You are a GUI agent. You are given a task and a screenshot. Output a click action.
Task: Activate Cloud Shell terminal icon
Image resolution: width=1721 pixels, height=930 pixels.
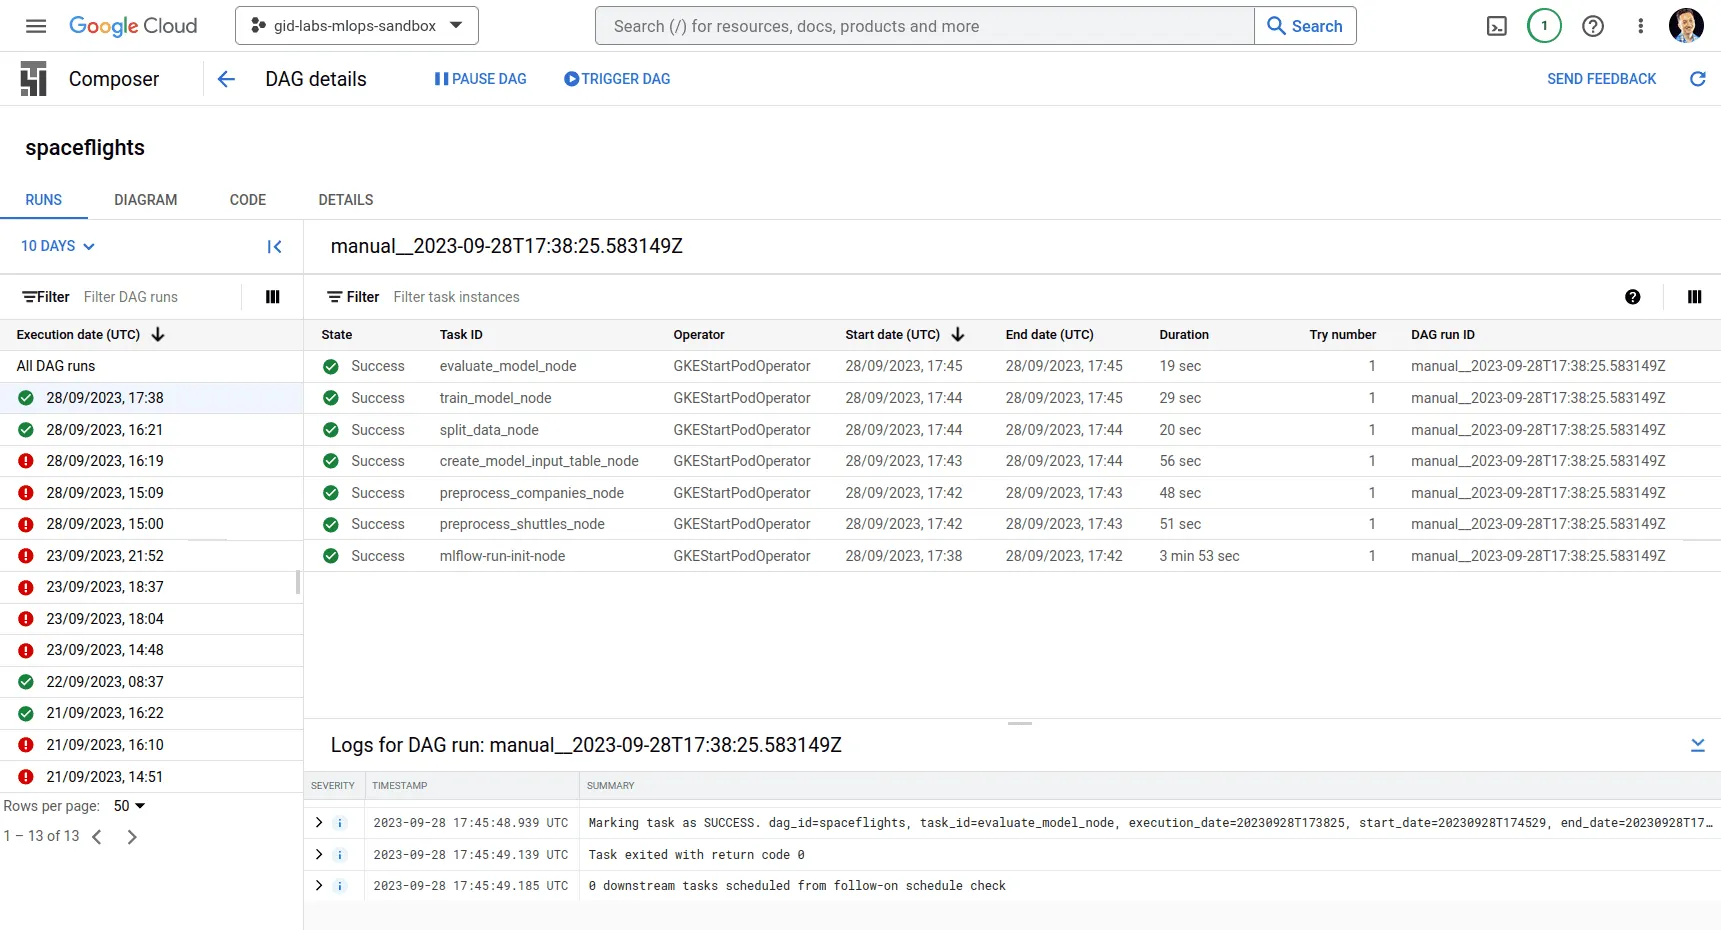[x=1496, y=26]
